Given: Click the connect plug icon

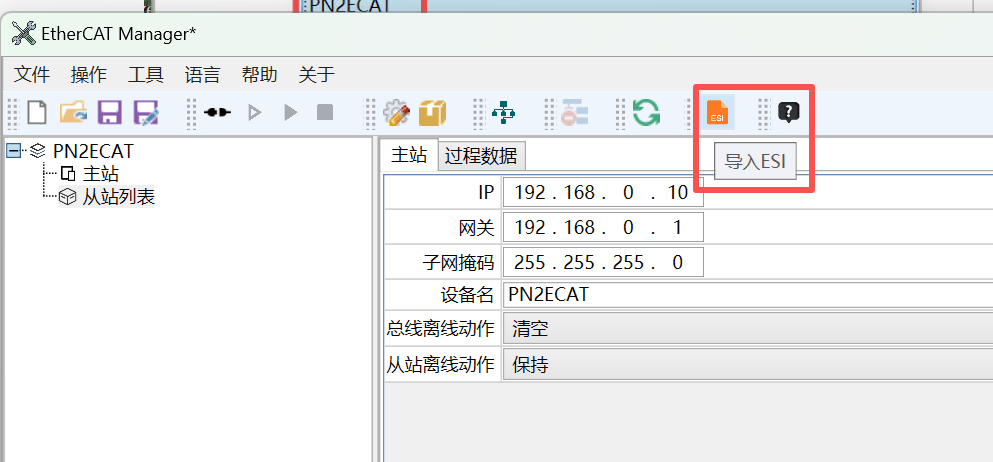Looking at the screenshot, I should (x=217, y=113).
